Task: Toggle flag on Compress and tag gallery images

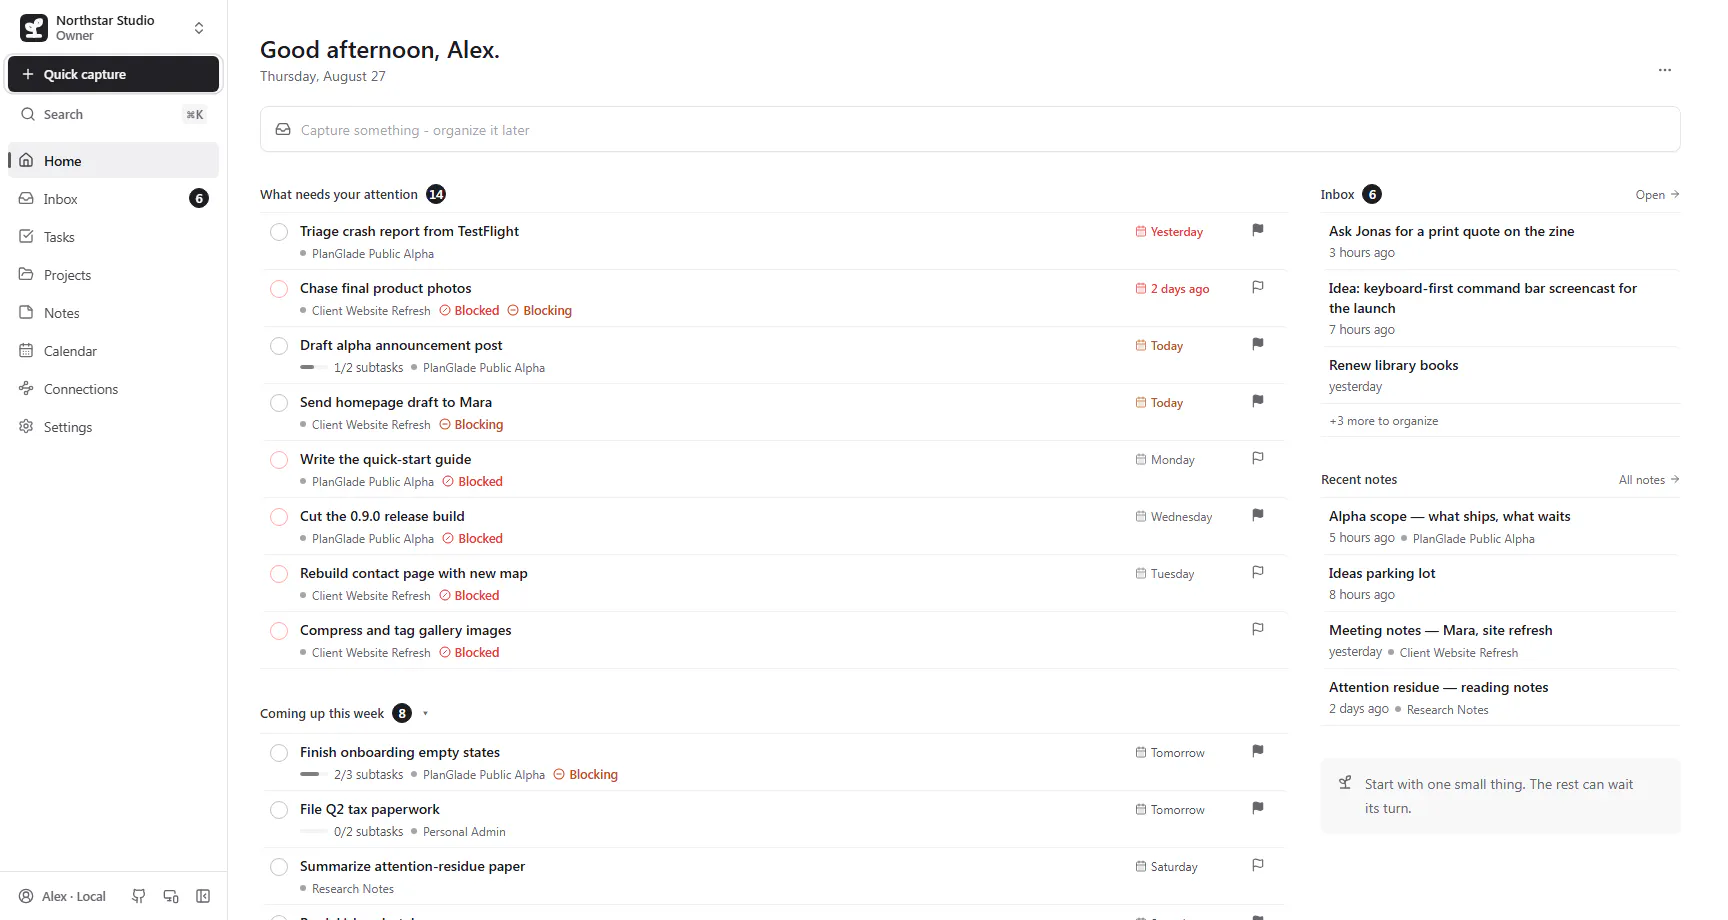Action: (1258, 629)
